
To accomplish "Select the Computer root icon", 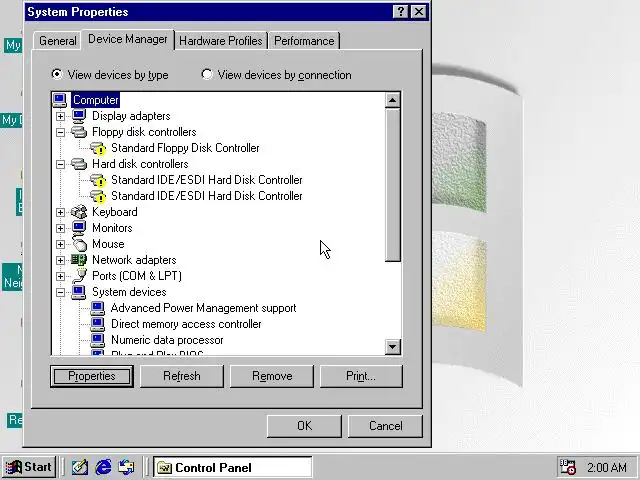I will 60,100.
